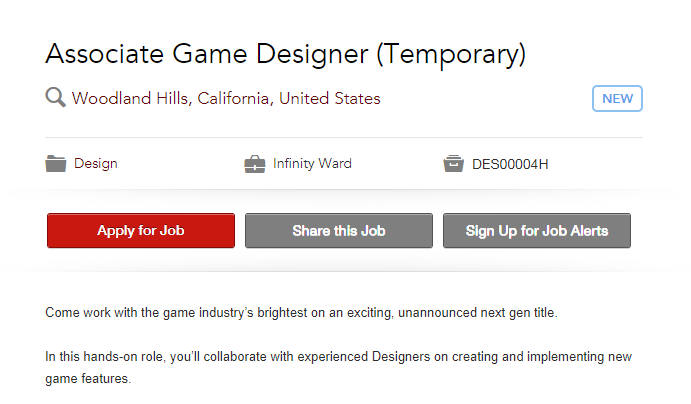Click the words "unannounced next gen title"
The height and width of the screenshot is (404, 691).
coord(478,312)
